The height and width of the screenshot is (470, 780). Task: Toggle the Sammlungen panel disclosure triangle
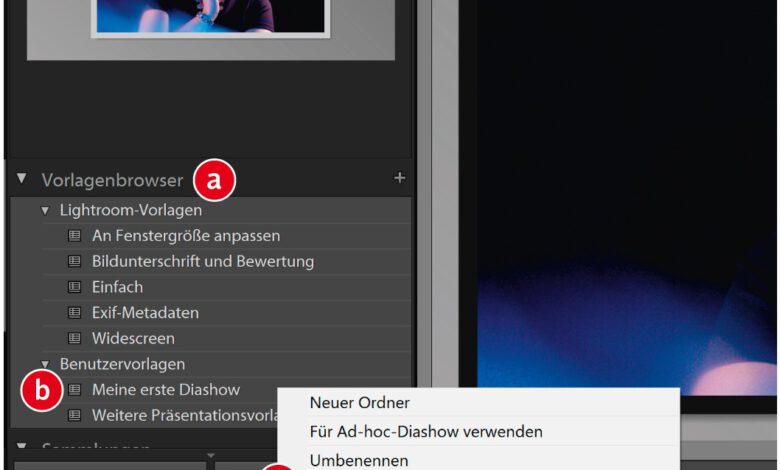coord(21,446)
